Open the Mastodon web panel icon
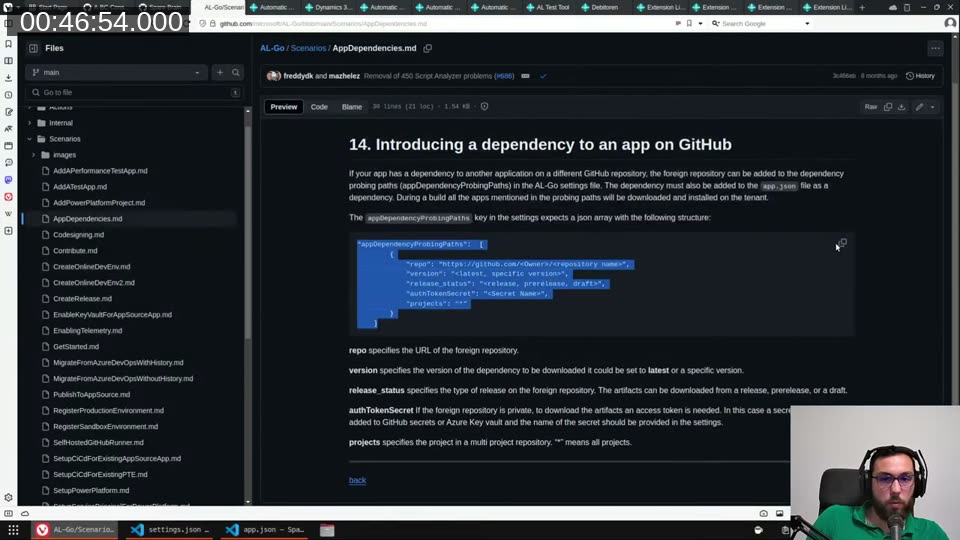Screen dimensions: 960x540 (x=9, y=180)
